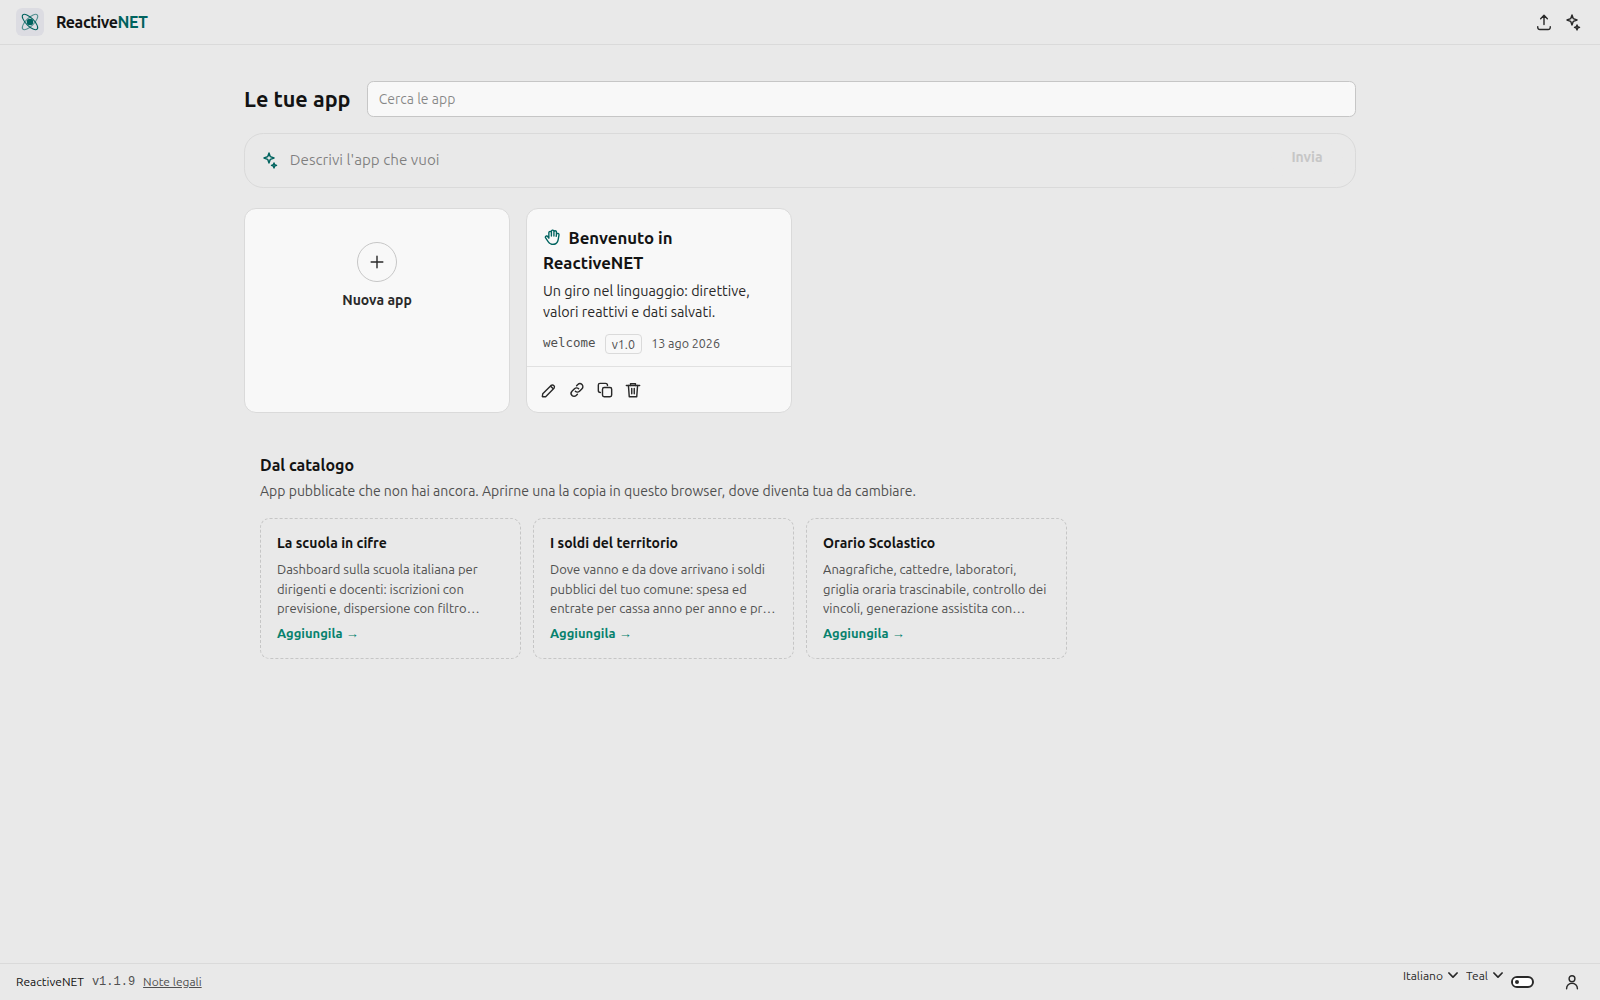
Task: Click the v1.1.9 version text in footer
Action: [x=114, y=981]
